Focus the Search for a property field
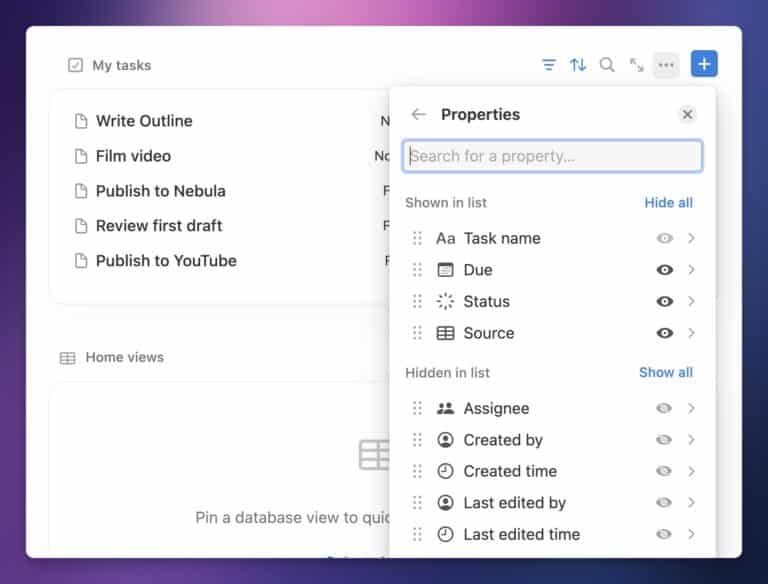 tap(552, 156)
